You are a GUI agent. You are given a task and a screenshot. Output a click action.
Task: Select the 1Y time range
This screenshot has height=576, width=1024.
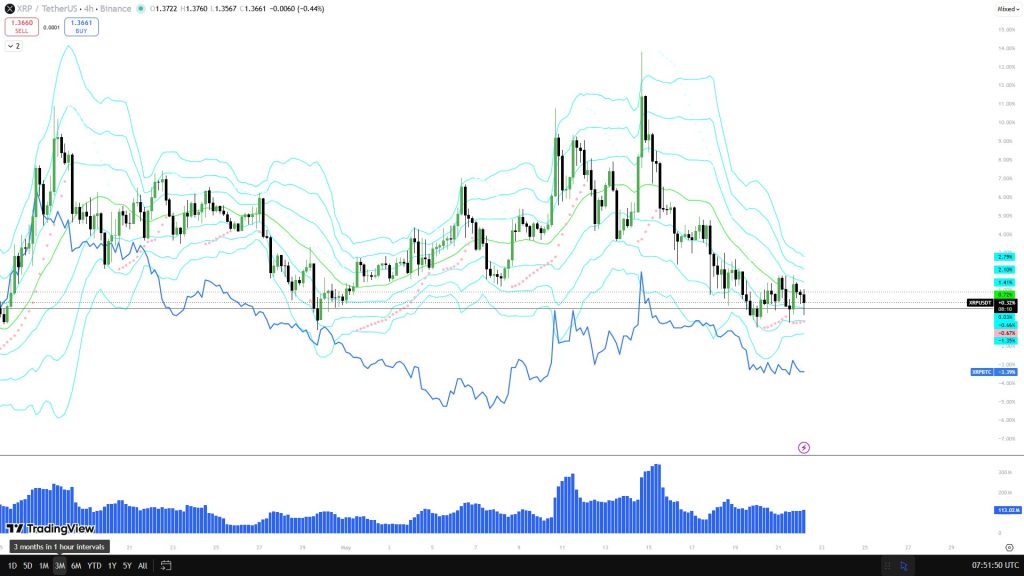[x=112, y=566]
